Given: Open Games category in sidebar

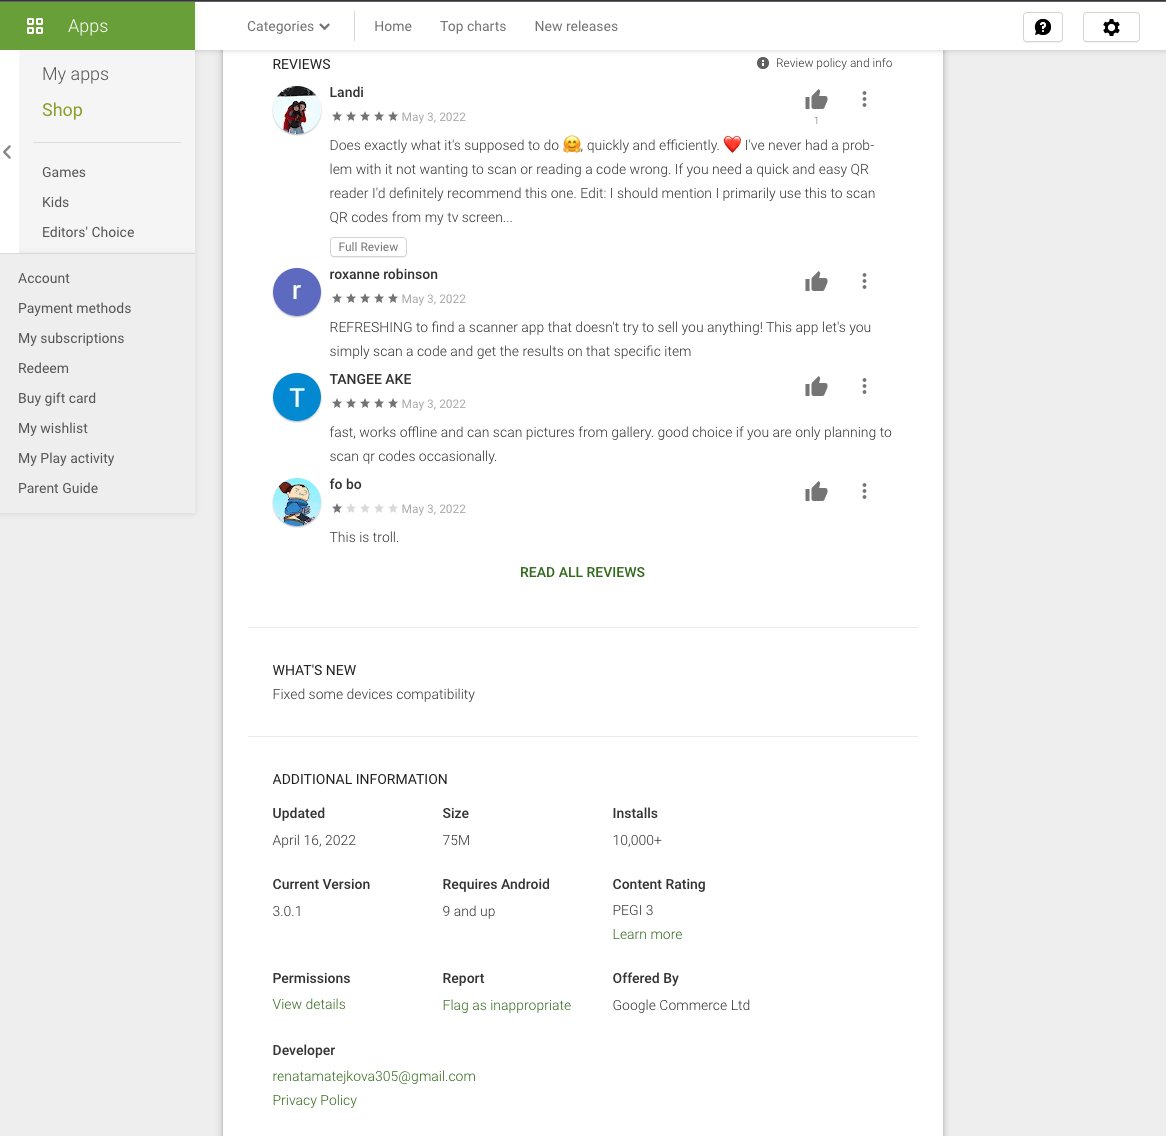Looking at the screenshot, I should 64,172.
